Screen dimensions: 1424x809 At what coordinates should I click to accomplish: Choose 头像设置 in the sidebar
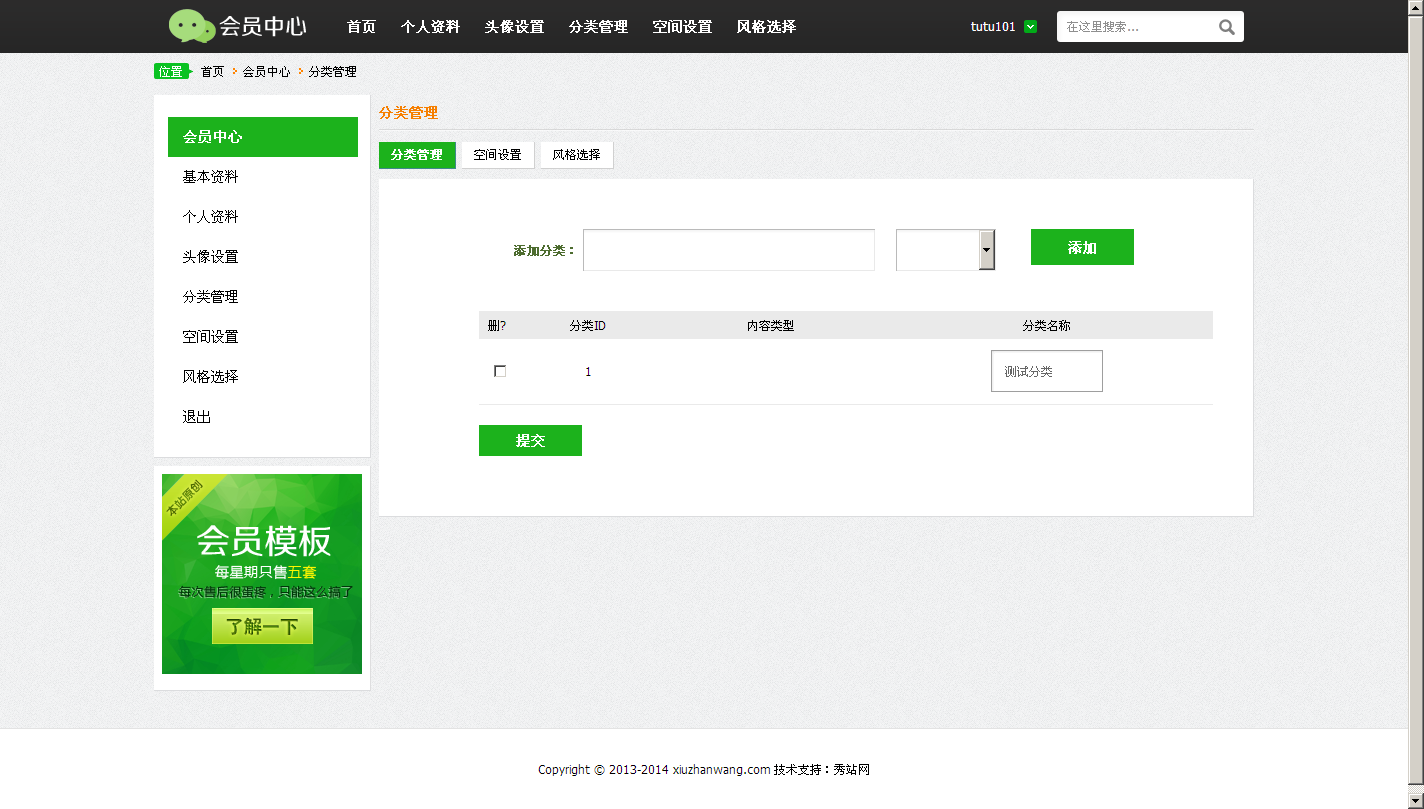coord(210,257)
